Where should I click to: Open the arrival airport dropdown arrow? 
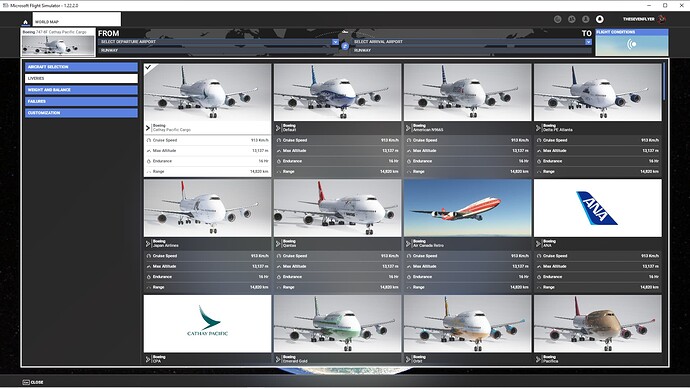pyautogui.click(x=588, y=42)
